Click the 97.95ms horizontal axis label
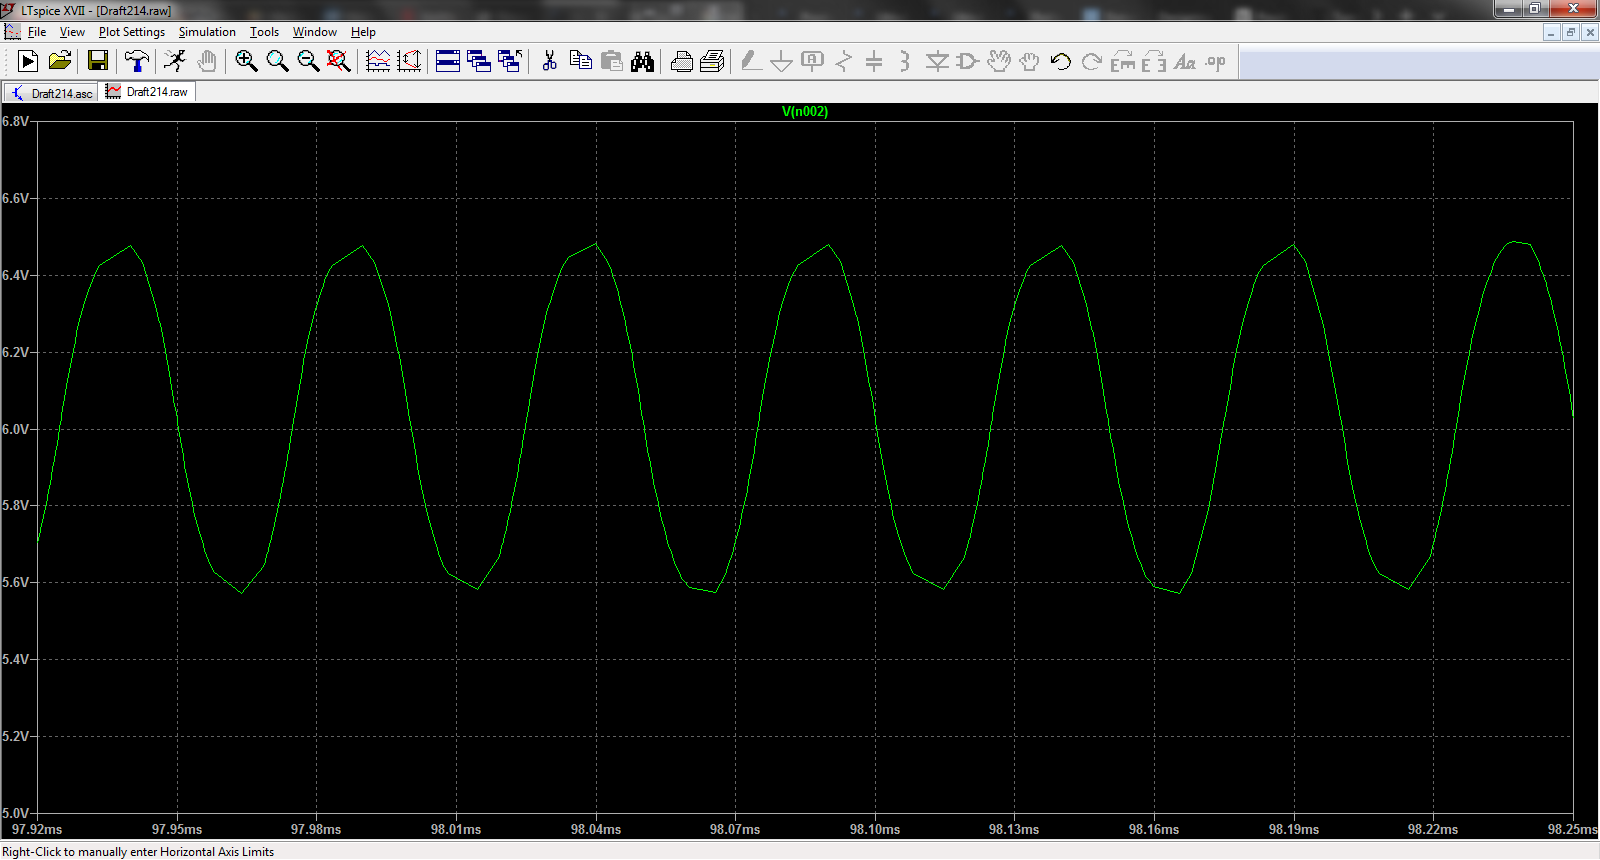The height and width of the screenshot is (860, 1600). tap(177, 829)
